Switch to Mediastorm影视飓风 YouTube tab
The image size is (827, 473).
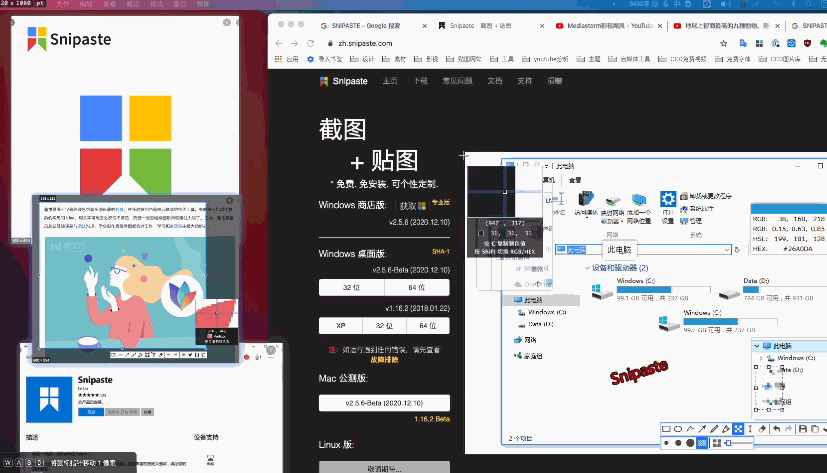click(604, 25)
